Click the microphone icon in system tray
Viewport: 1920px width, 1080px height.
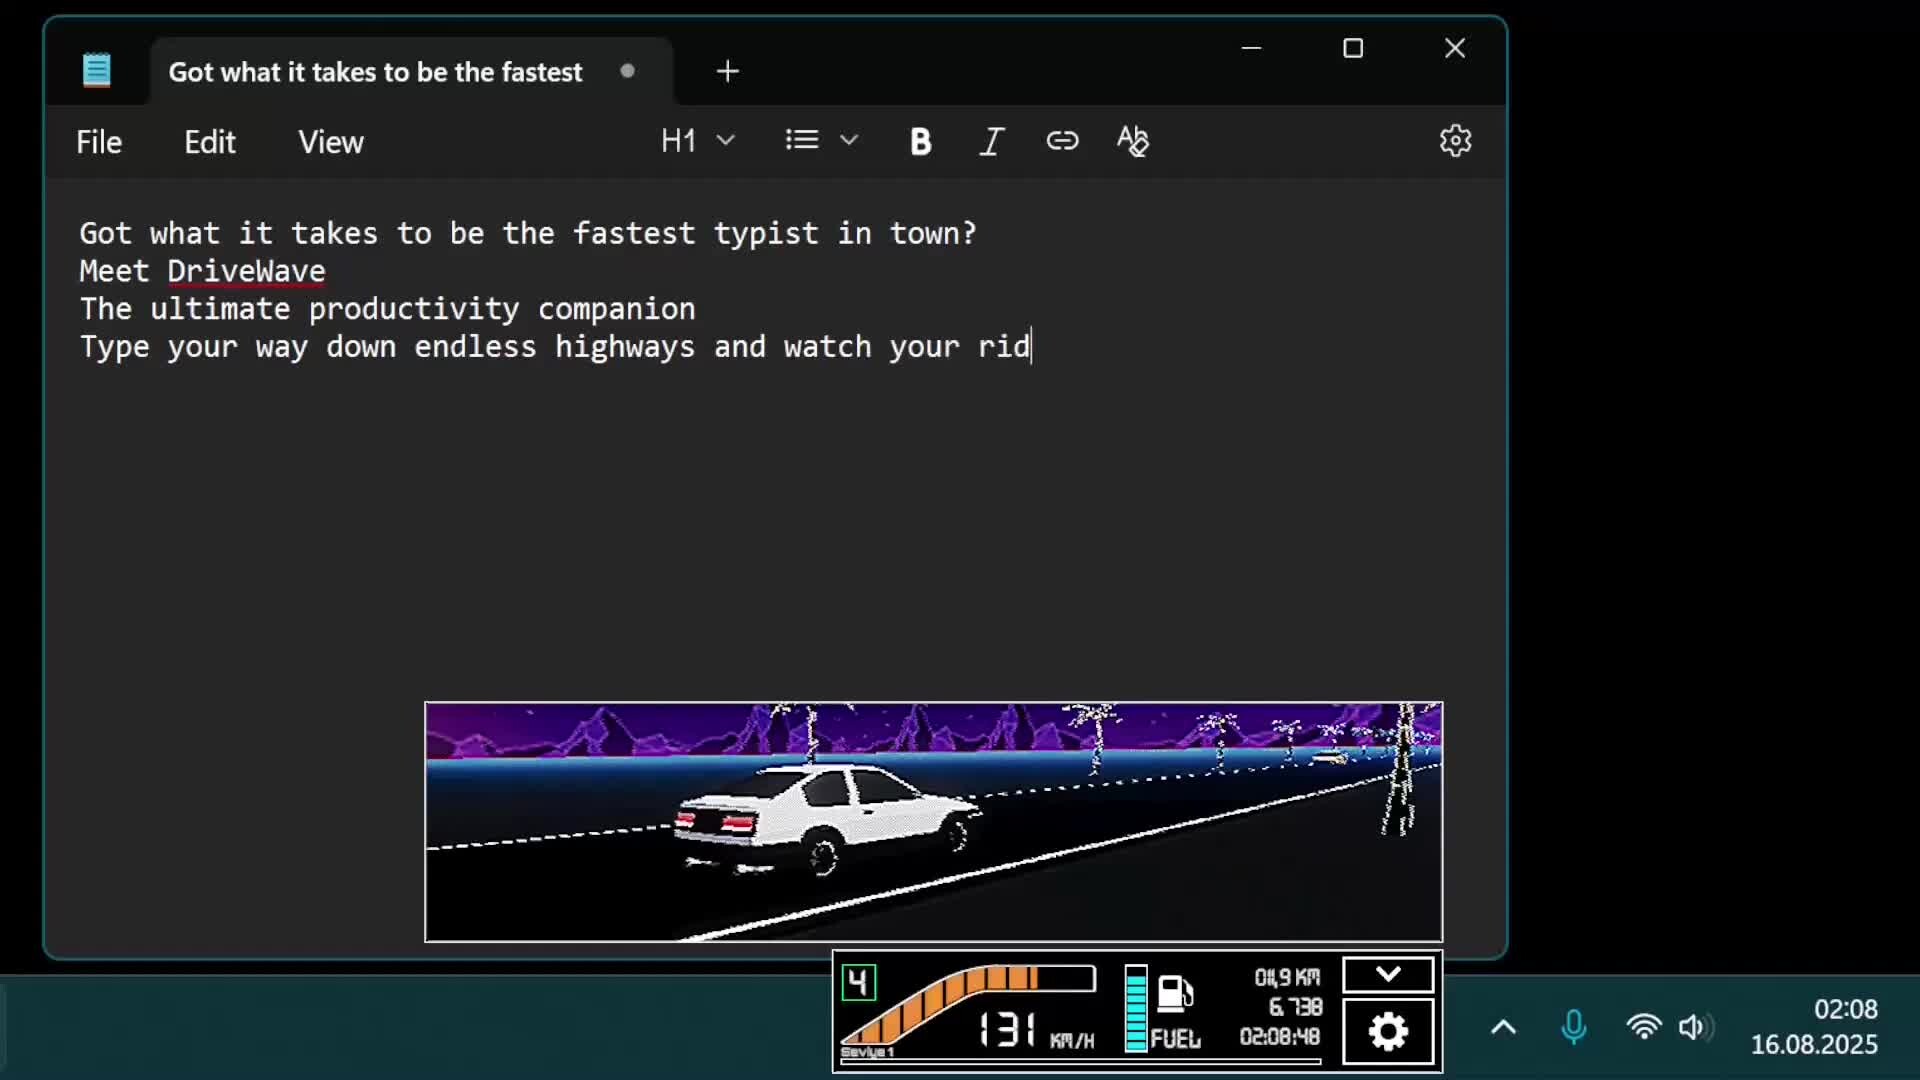coord(1573,1027)
